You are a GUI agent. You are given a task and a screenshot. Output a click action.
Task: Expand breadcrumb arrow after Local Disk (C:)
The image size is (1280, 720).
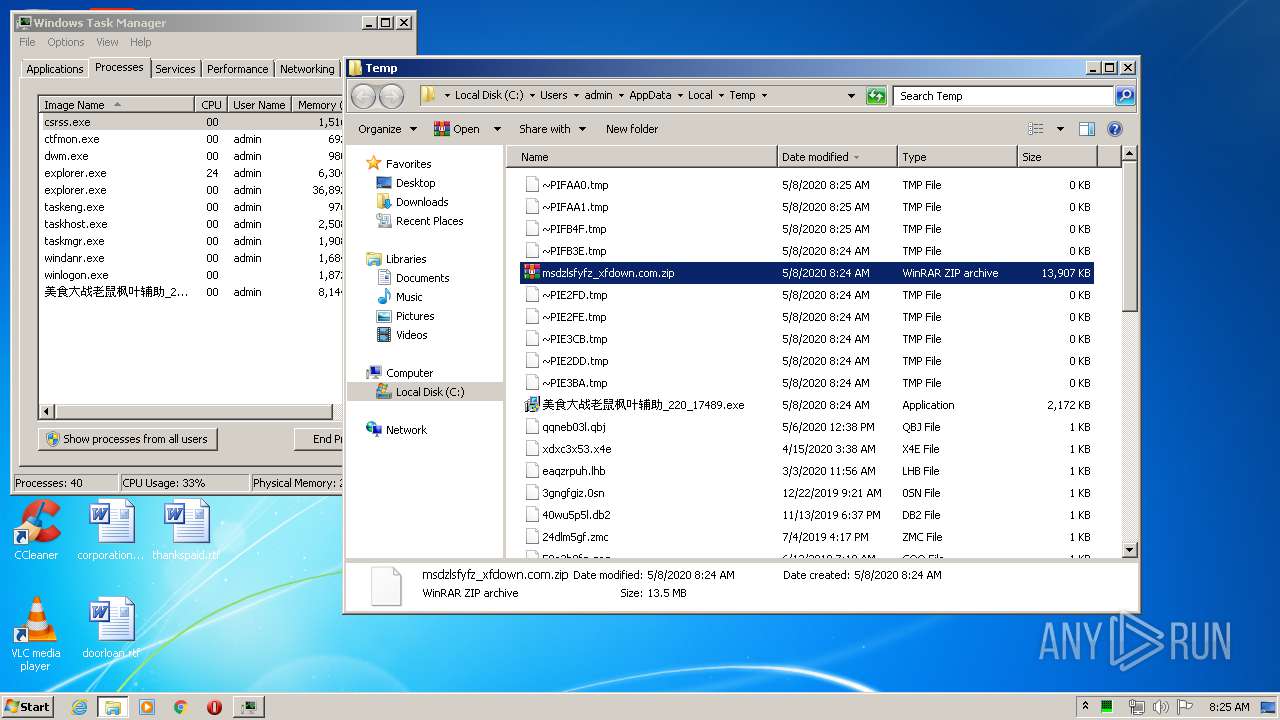pyautogui.click(x=532, y=96)
